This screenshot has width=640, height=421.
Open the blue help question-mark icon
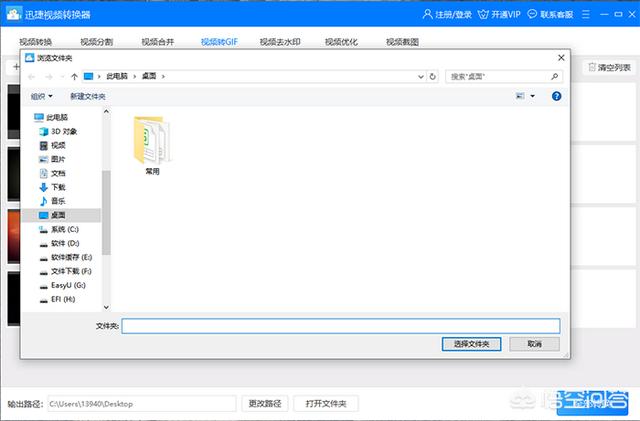[556, 96]
